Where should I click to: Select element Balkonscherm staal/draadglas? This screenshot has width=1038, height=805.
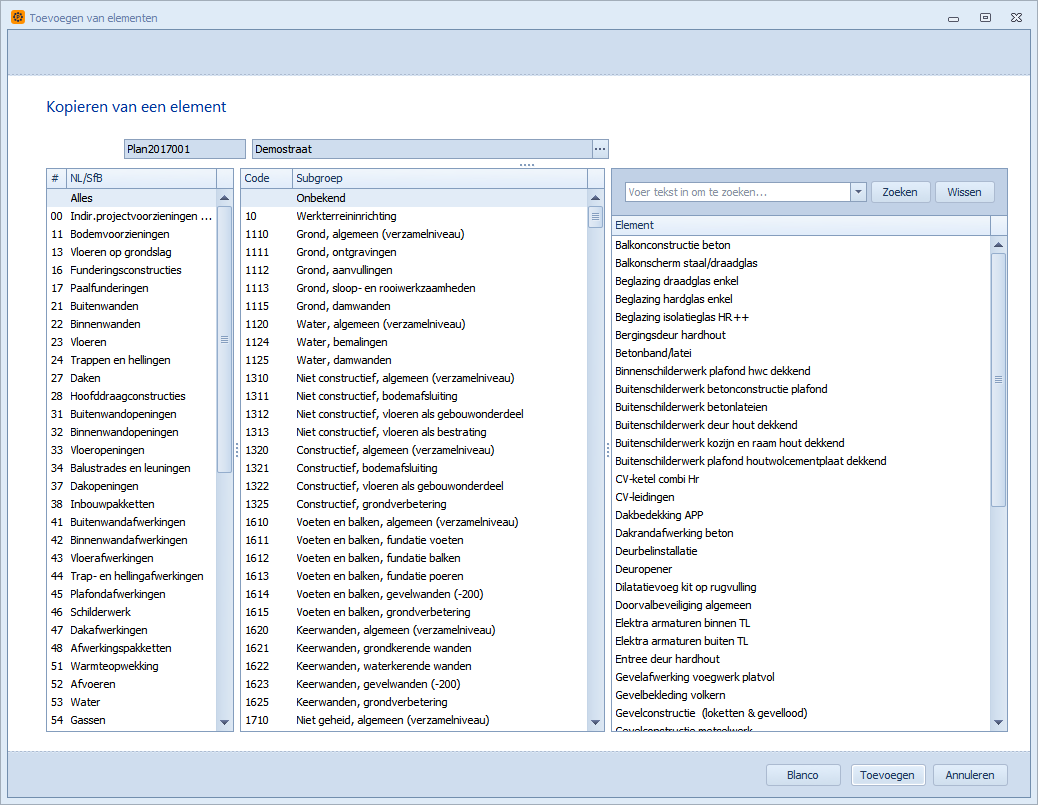(x=801, y=263)
